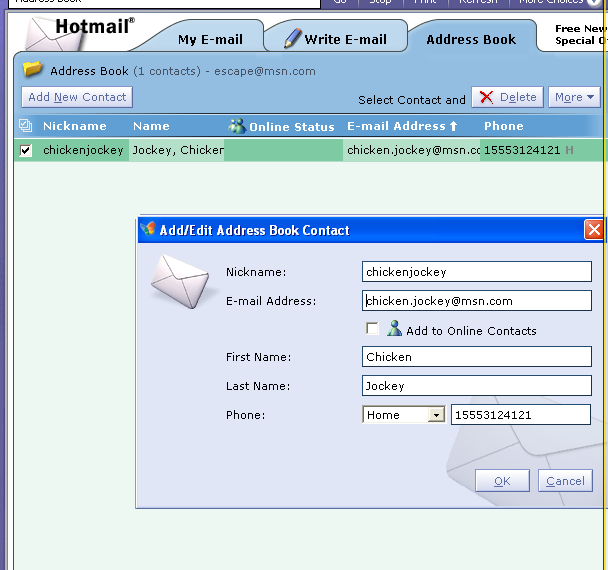The height and width of the screenshot is (570, 608).
Task: Click the envelope picture inside the contact dialog
Action: click(183, 280)
